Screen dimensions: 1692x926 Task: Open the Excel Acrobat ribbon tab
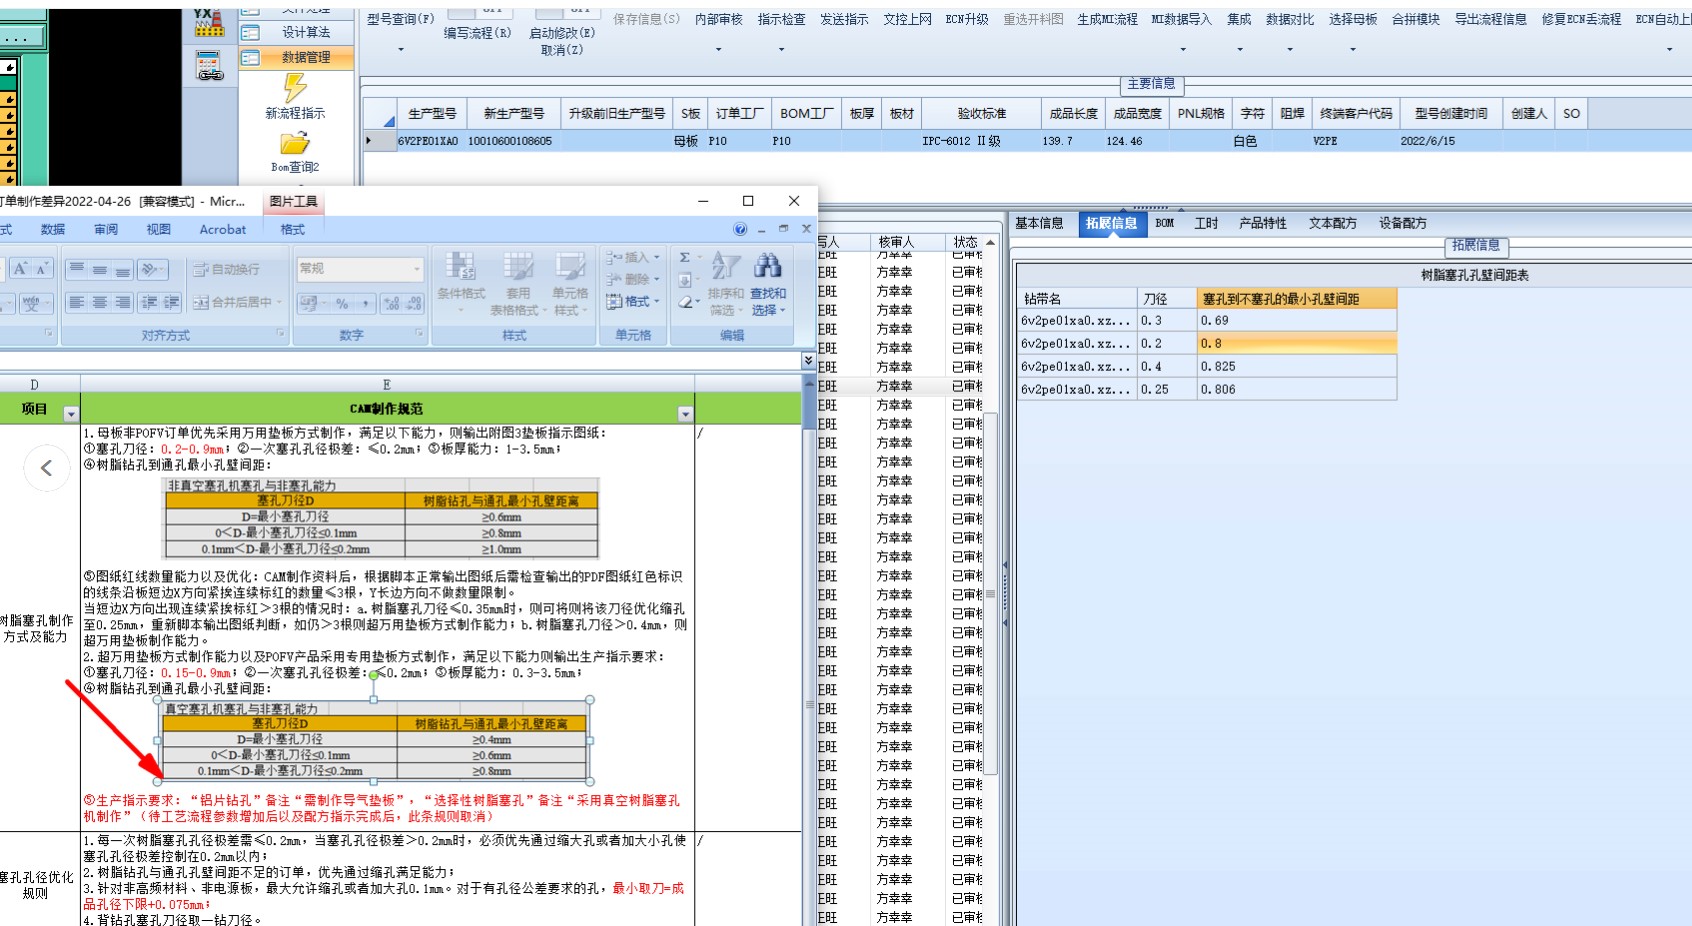[223, 229]
